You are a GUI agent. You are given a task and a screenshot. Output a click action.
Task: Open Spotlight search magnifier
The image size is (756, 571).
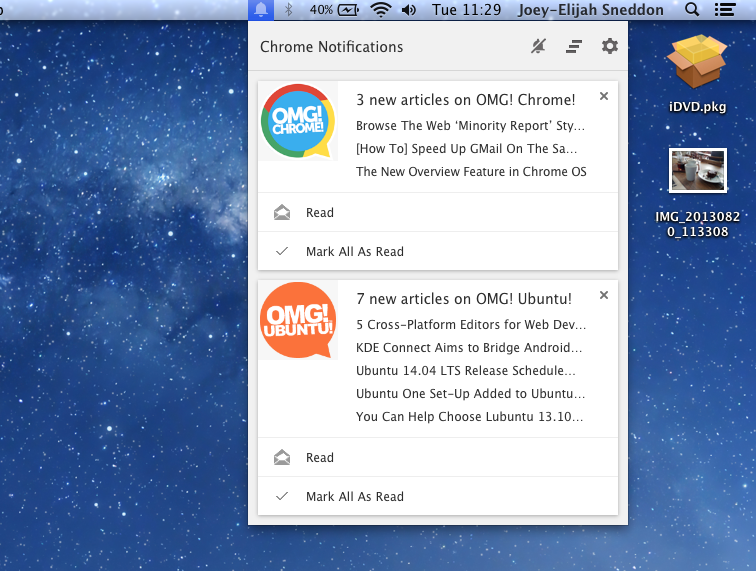pos(692,10)
